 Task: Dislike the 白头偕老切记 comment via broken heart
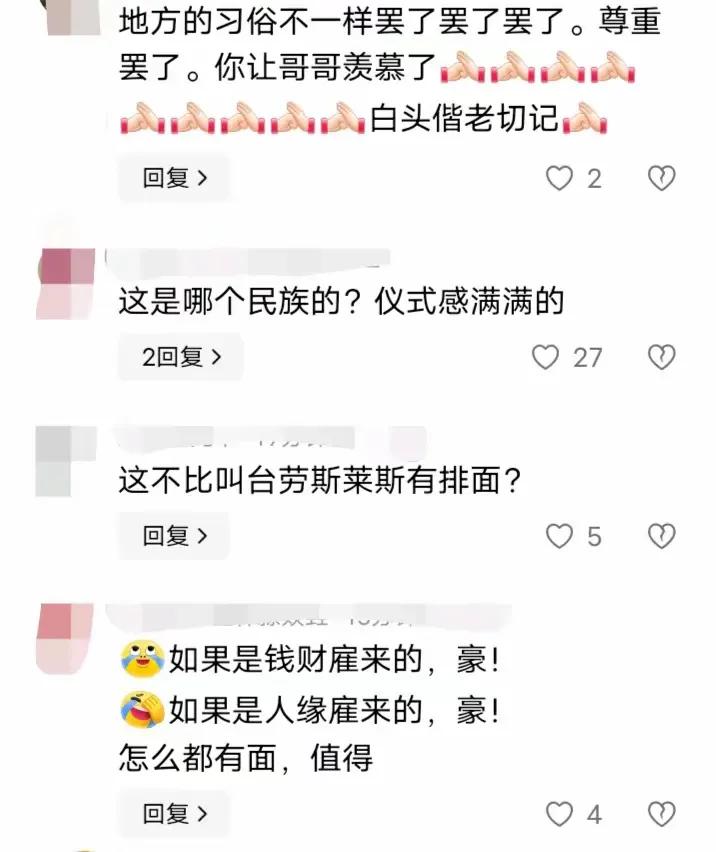click(x=661, y=178)
